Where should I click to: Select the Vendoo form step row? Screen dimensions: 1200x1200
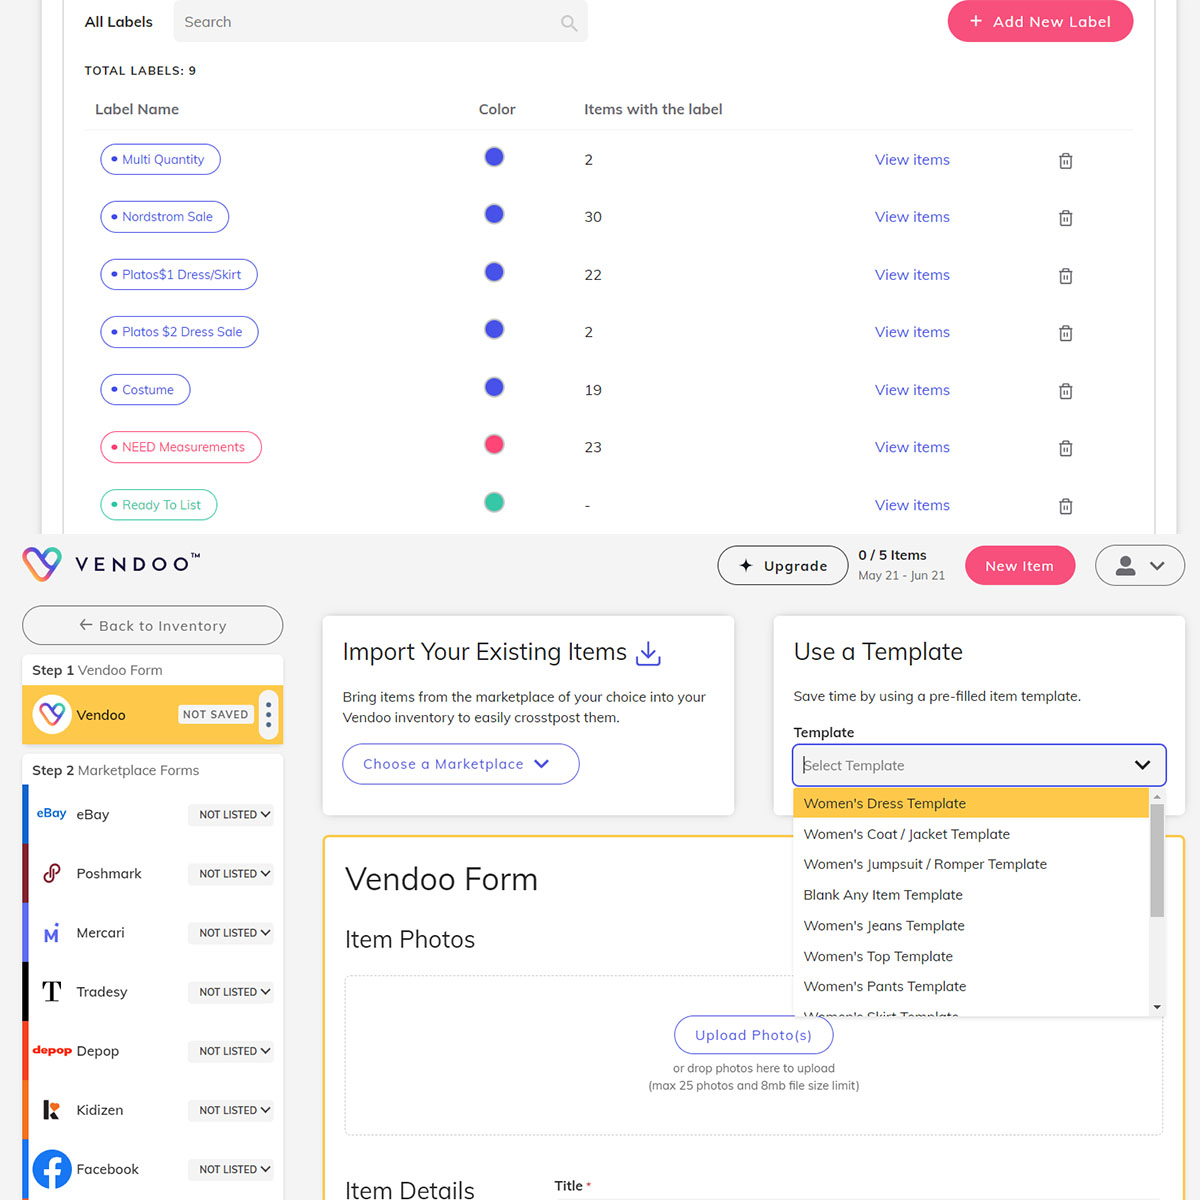[x=153, y=715]
